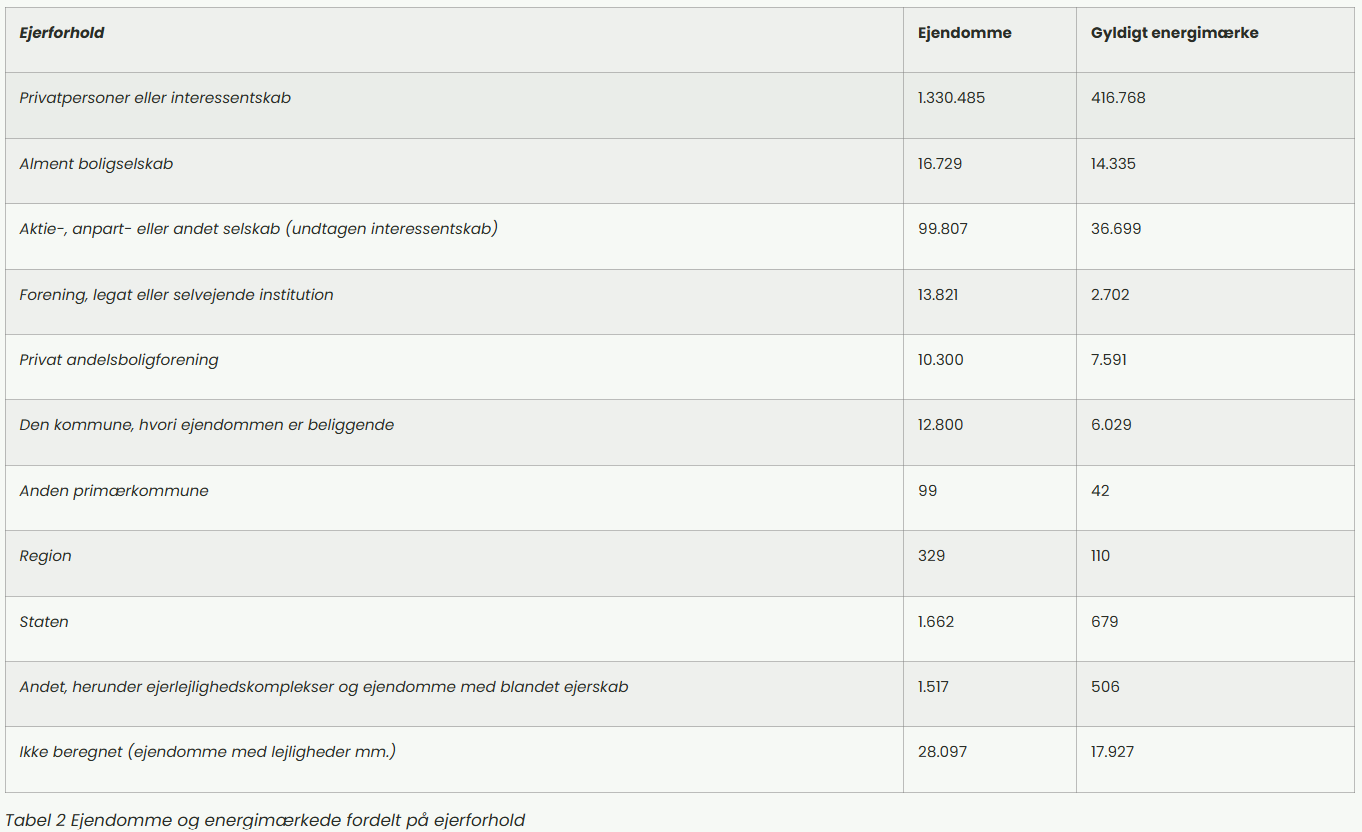Screen dimensions: 1362x832
Task: Select the Ikke beregnet row label
Action: point(208,752)
